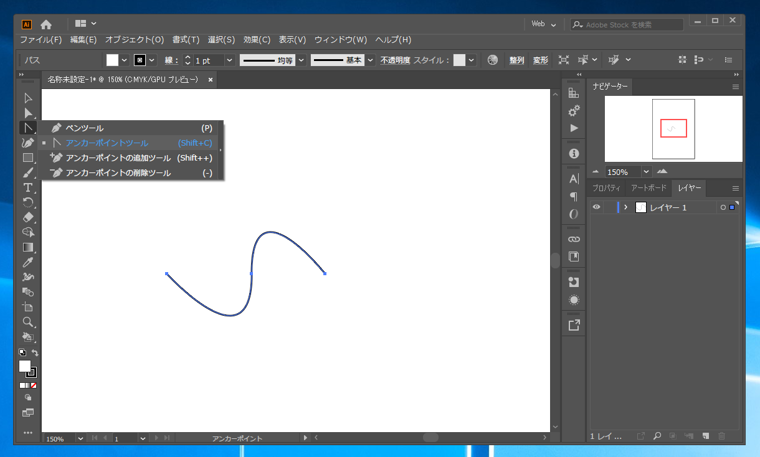Expand the レイヤー 1 layer contents
Screen dimensions: 760x457
click(626, 207)
